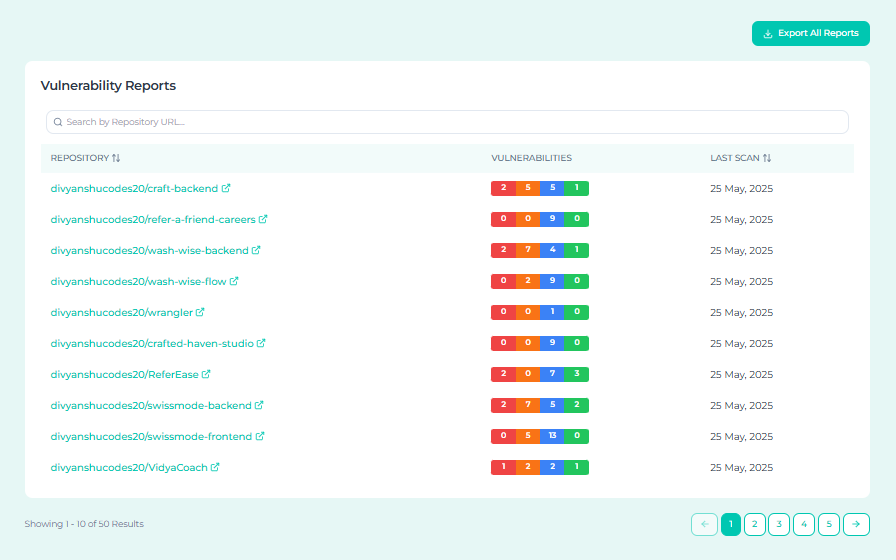Click external link icon beside VidyaCoach

215,467
